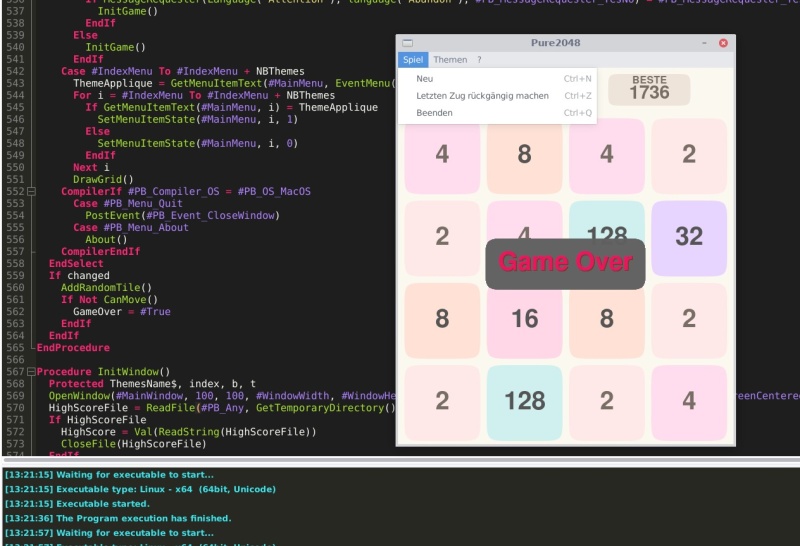
Task: Click log line 'Executable type: Linux - x64'
Action: click(140, 489)
